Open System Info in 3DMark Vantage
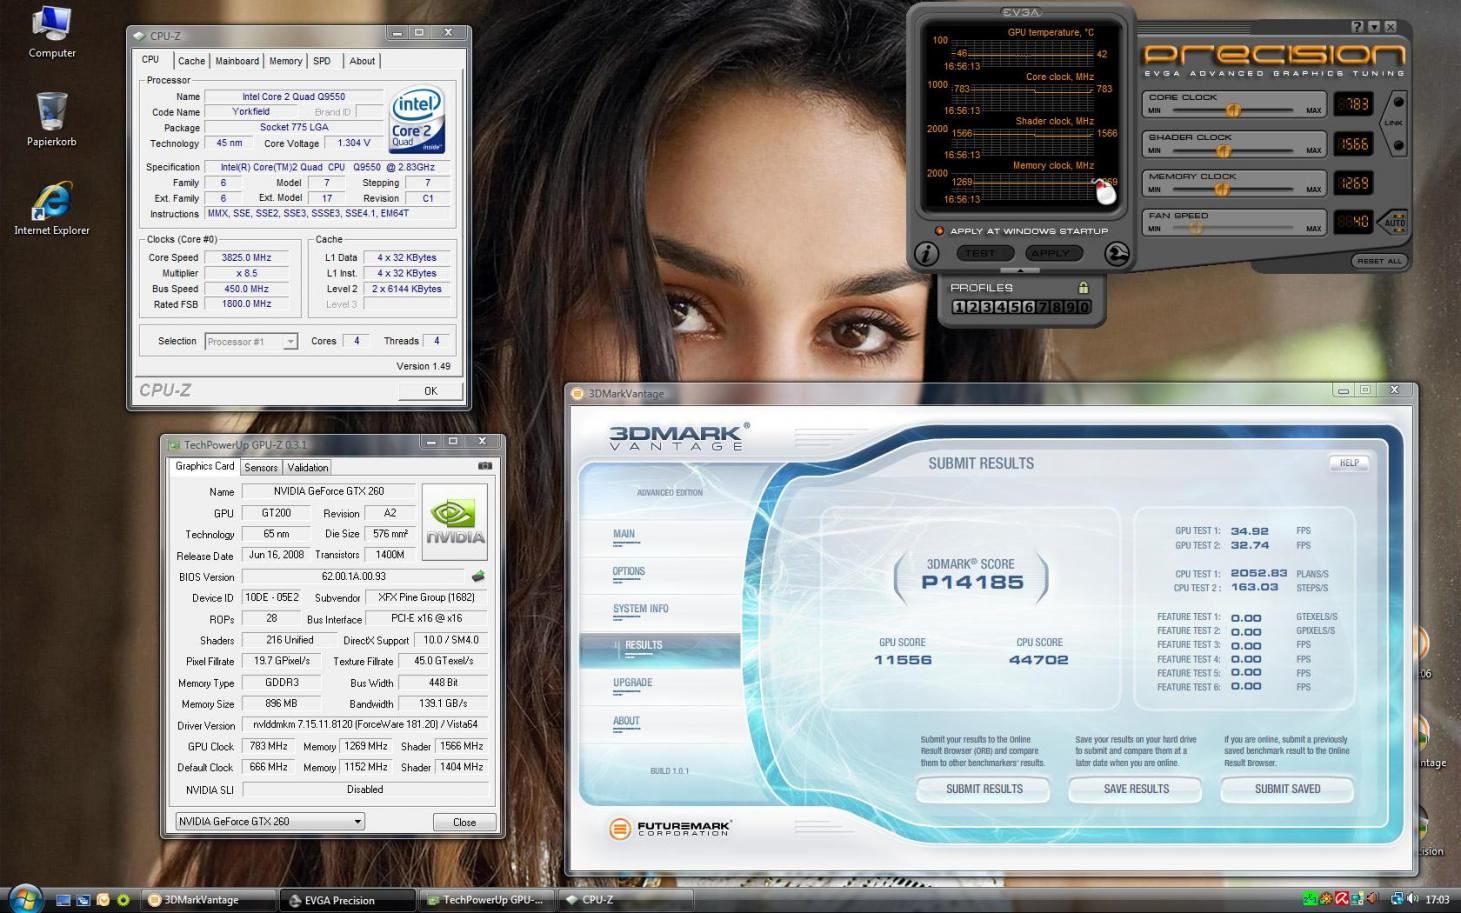Viewport: 1461px width, 913px height. coord(640,608)
